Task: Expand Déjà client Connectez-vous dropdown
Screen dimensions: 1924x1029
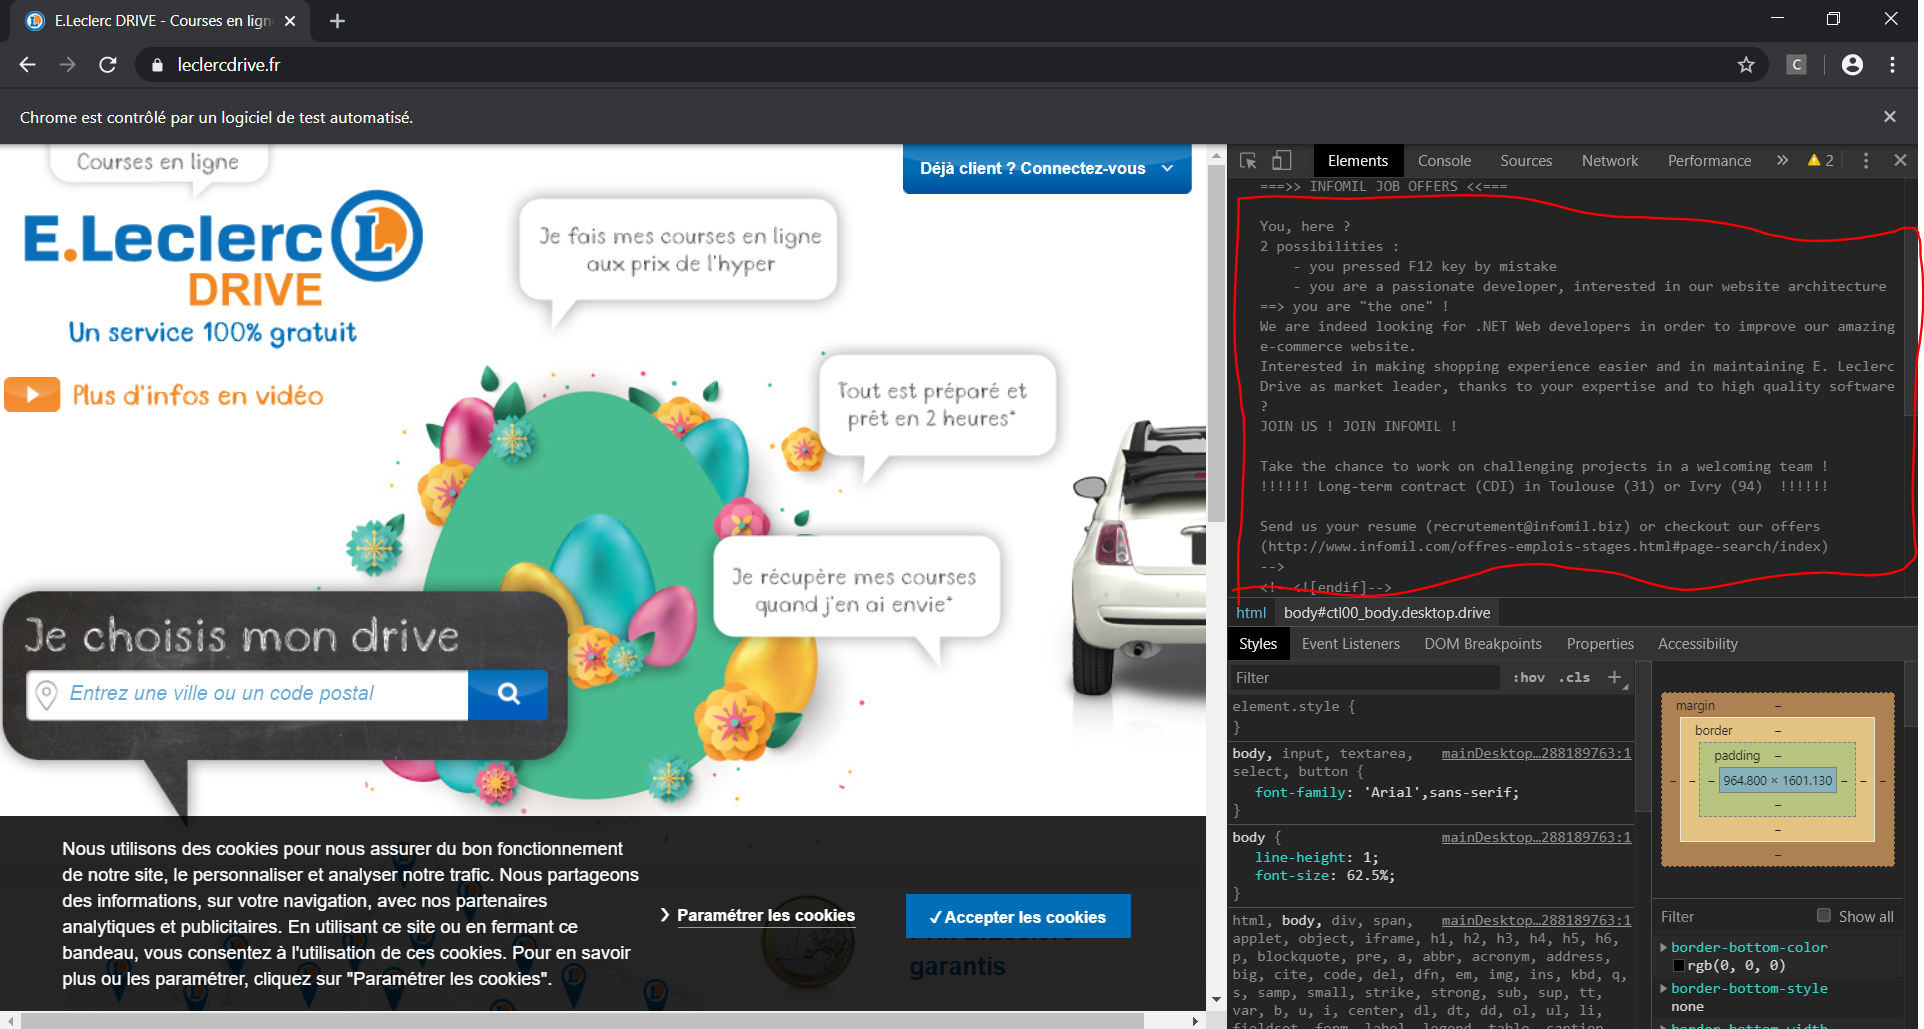Action: pyautogui.click(x=1047, y=169)
